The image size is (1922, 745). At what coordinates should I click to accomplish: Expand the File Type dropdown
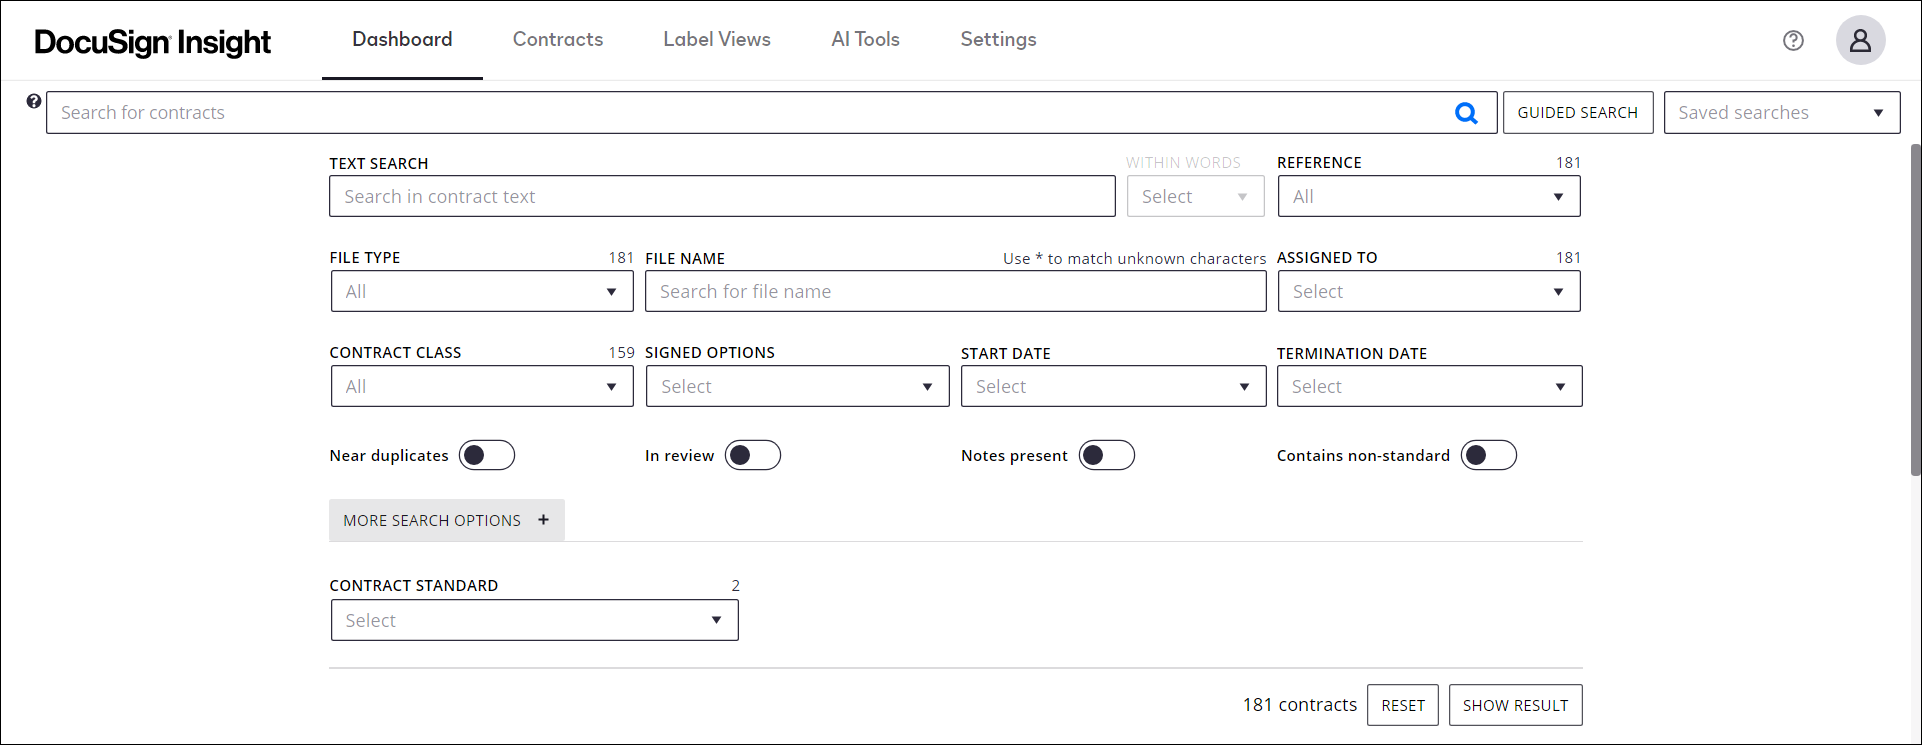(482, 292)
